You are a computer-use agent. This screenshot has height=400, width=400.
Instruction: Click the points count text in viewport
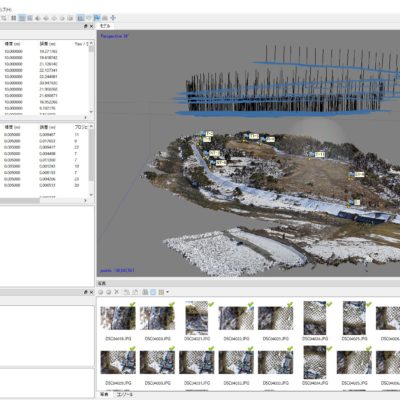click(117, 270)
